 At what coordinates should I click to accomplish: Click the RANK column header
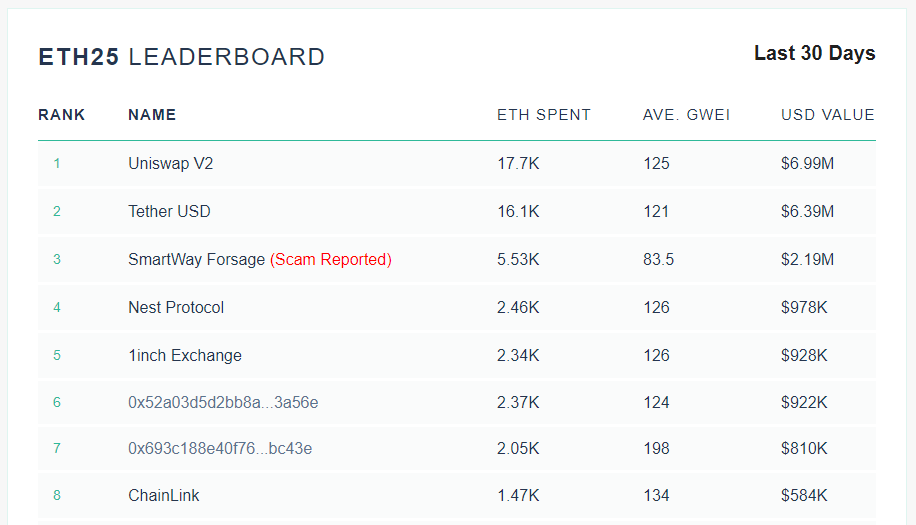tap(62, 115)
